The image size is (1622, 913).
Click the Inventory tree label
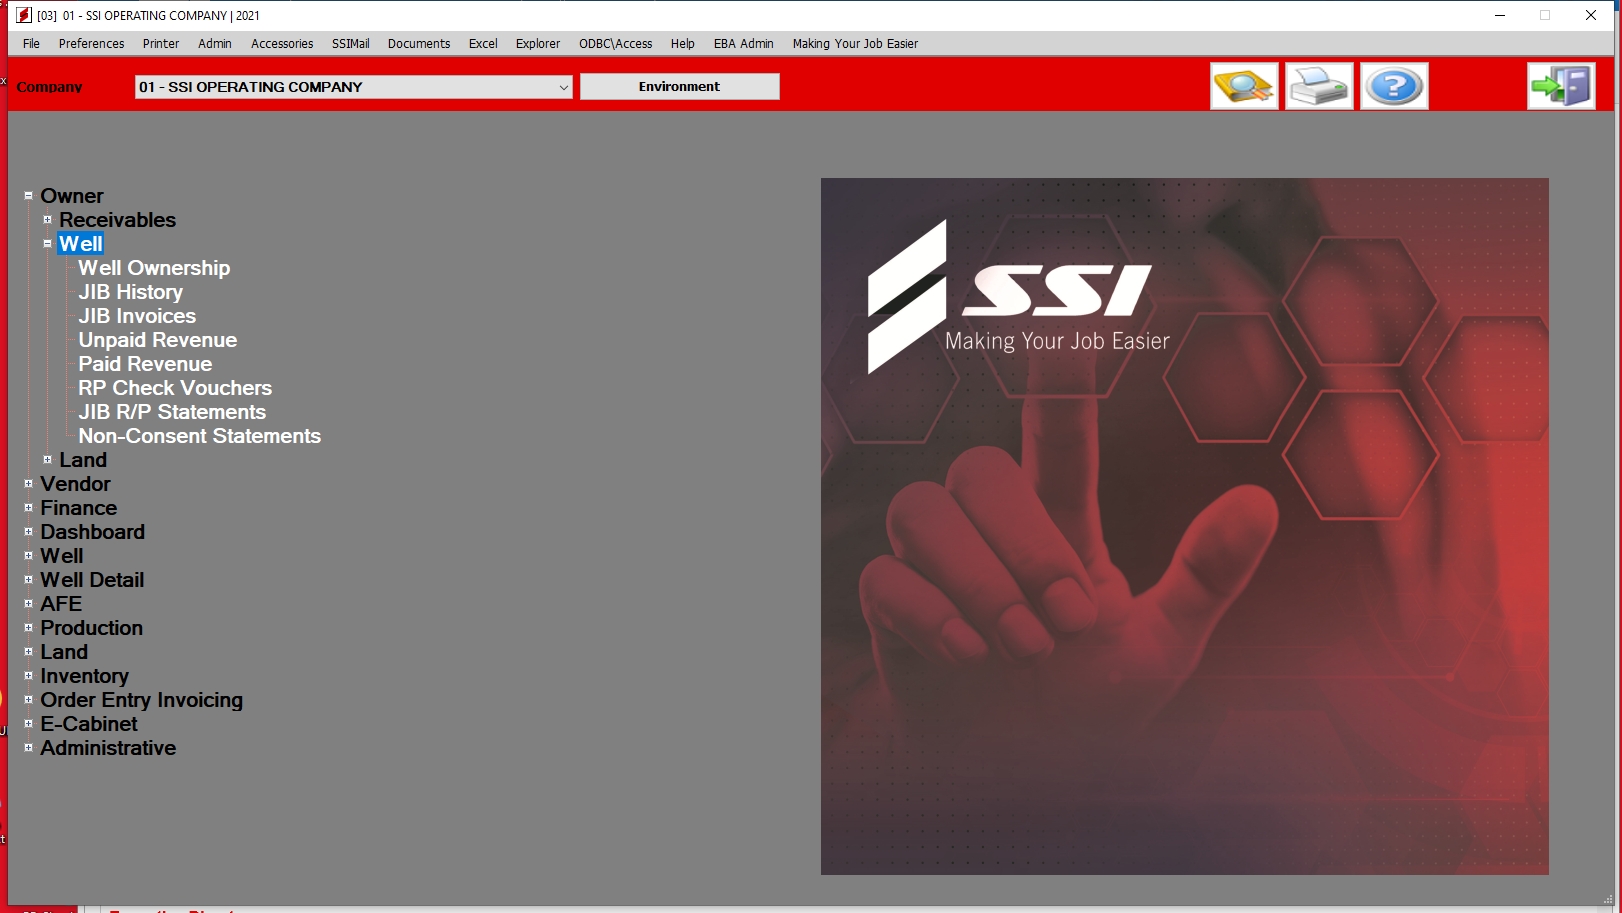point(84,676)
